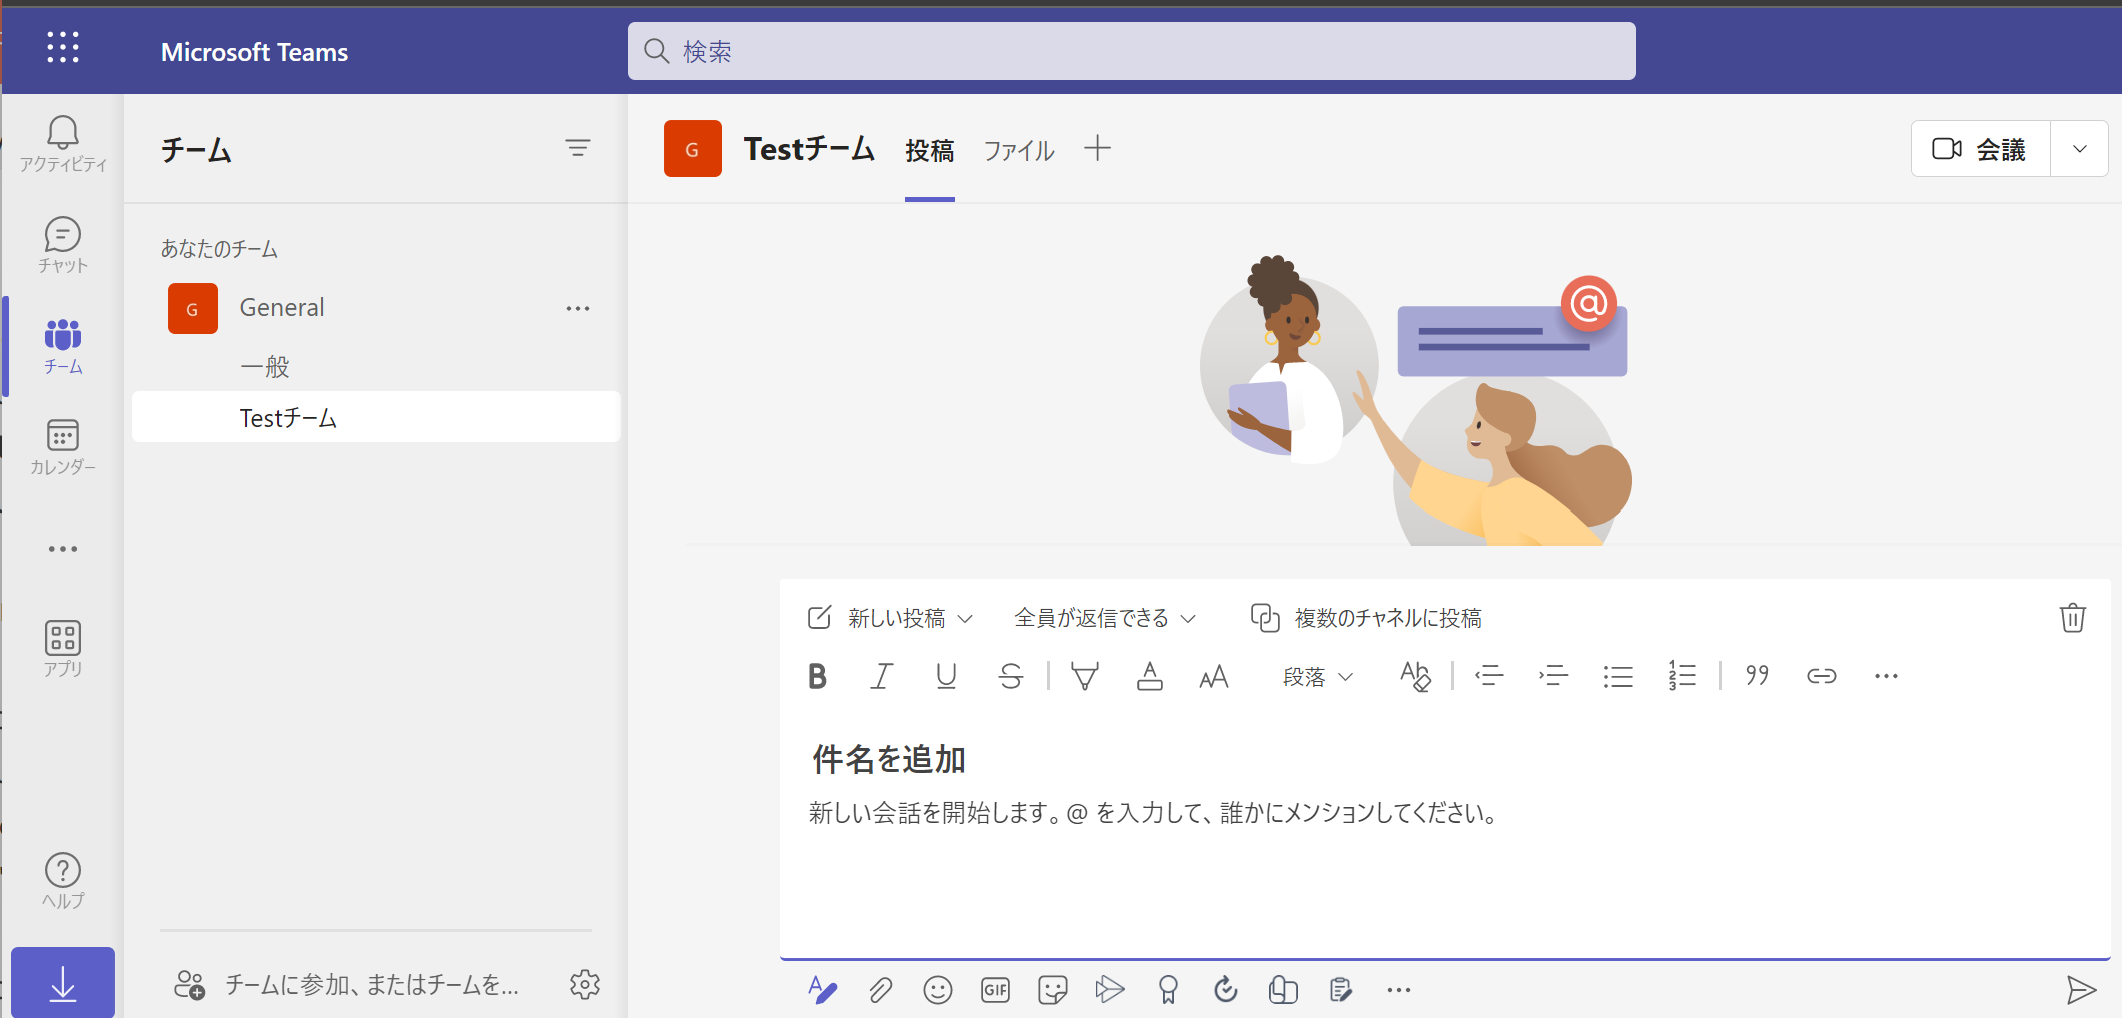Increase paragraph indent
This screenshot has width=2122, height=1018.
1553,677
